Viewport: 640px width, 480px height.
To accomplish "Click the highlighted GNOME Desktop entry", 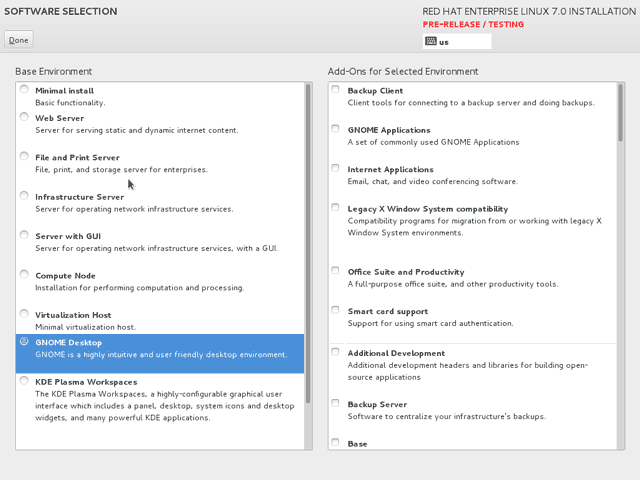I will click(160, 353).
